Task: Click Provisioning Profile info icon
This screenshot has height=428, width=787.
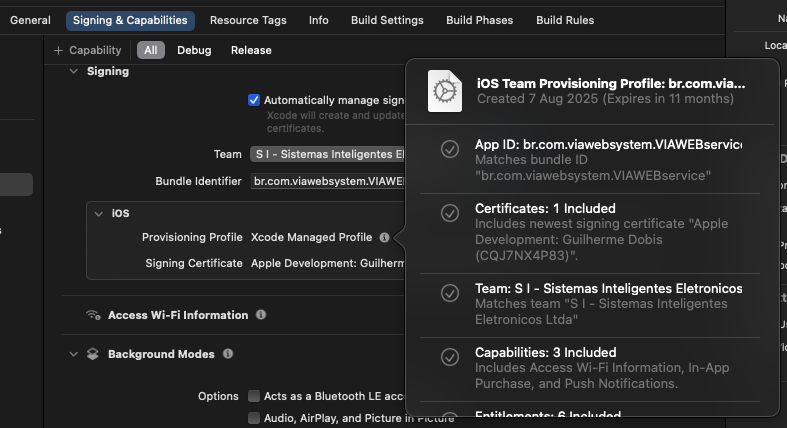Action: click(x=384, y=237)
